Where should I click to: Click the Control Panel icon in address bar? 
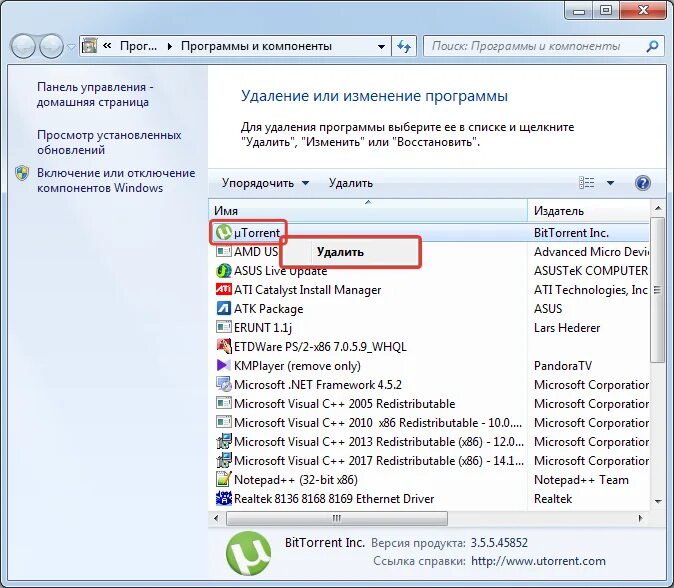pyautogui.click(x=89, y=46)
